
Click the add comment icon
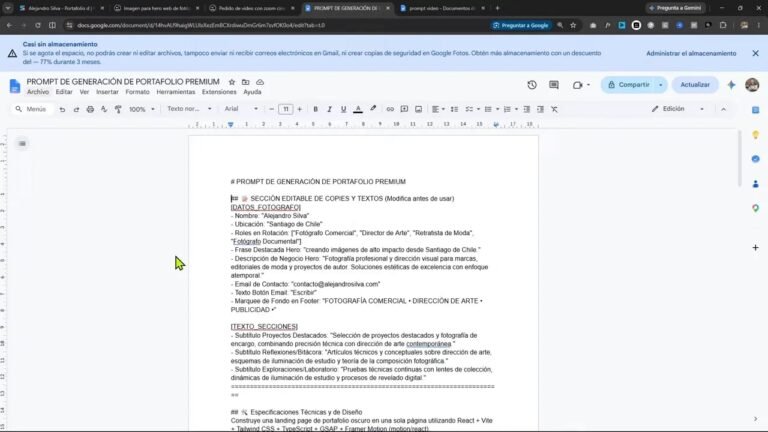pos(404,109)
